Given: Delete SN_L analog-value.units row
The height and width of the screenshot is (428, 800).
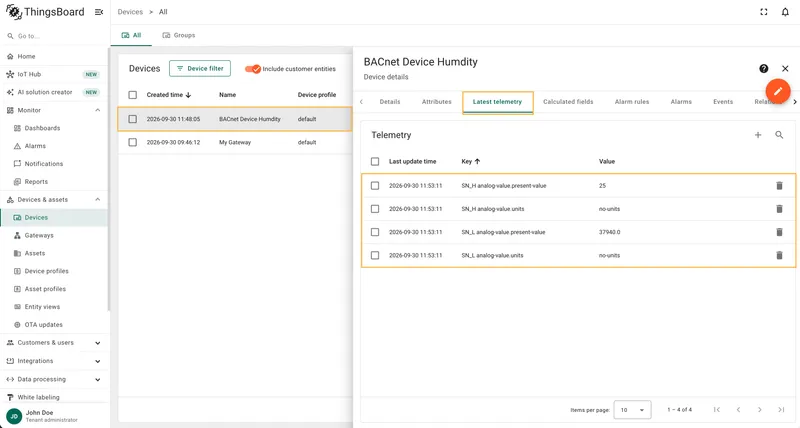Looking at the screenshot, I should (779, 255).
